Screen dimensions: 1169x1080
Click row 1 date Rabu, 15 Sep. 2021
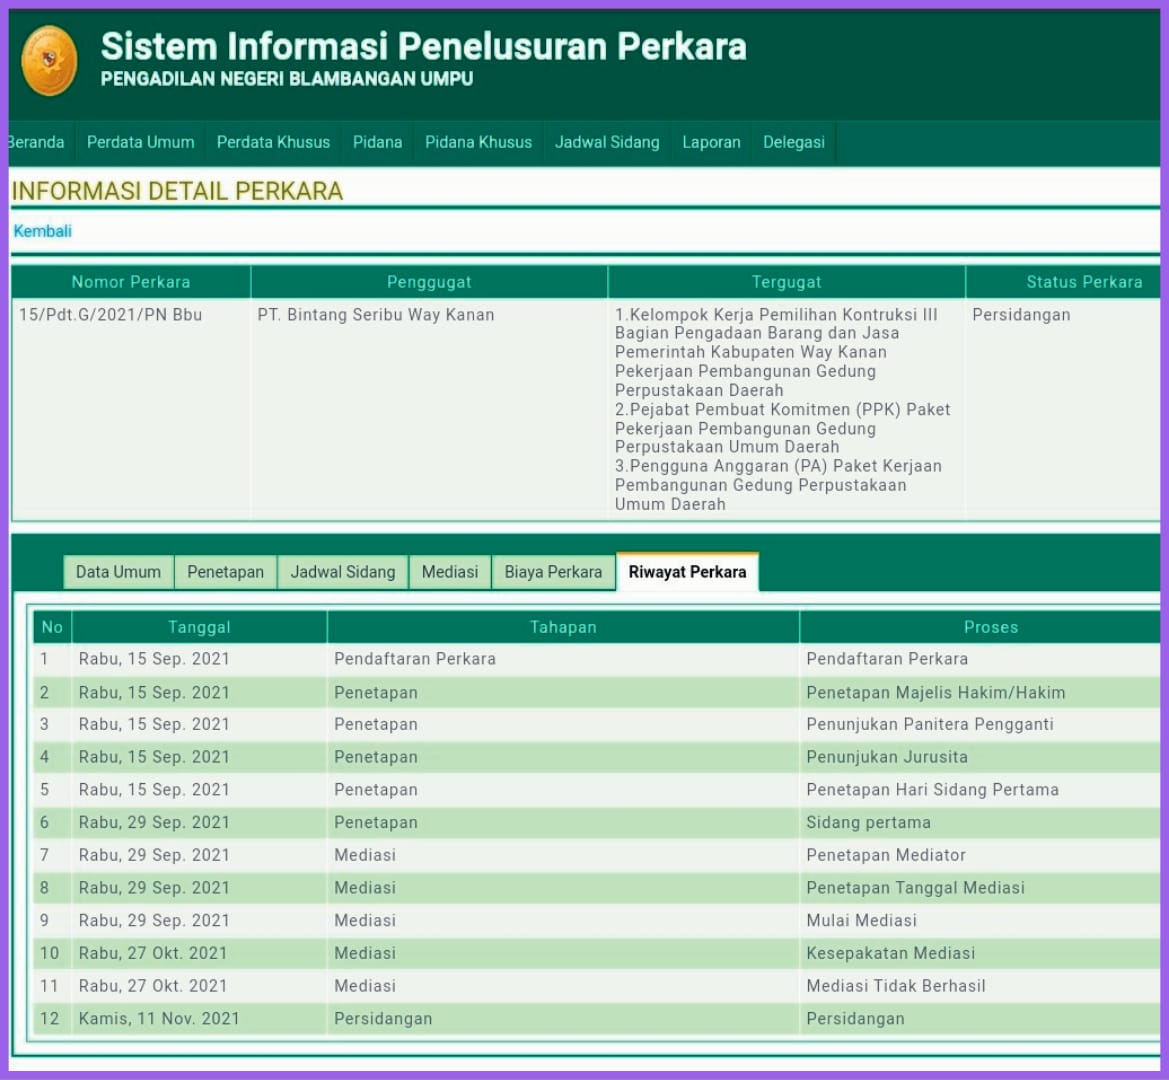154,659
